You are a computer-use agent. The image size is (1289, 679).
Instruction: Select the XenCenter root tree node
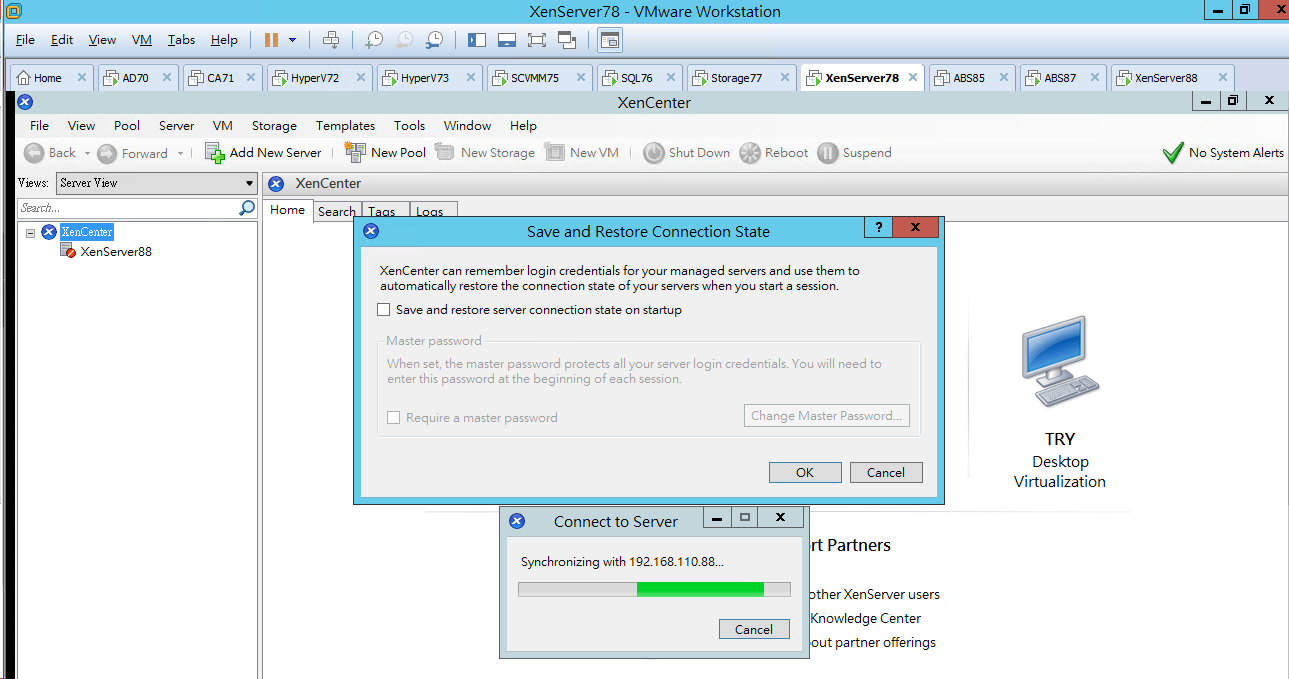pos(87,232)
